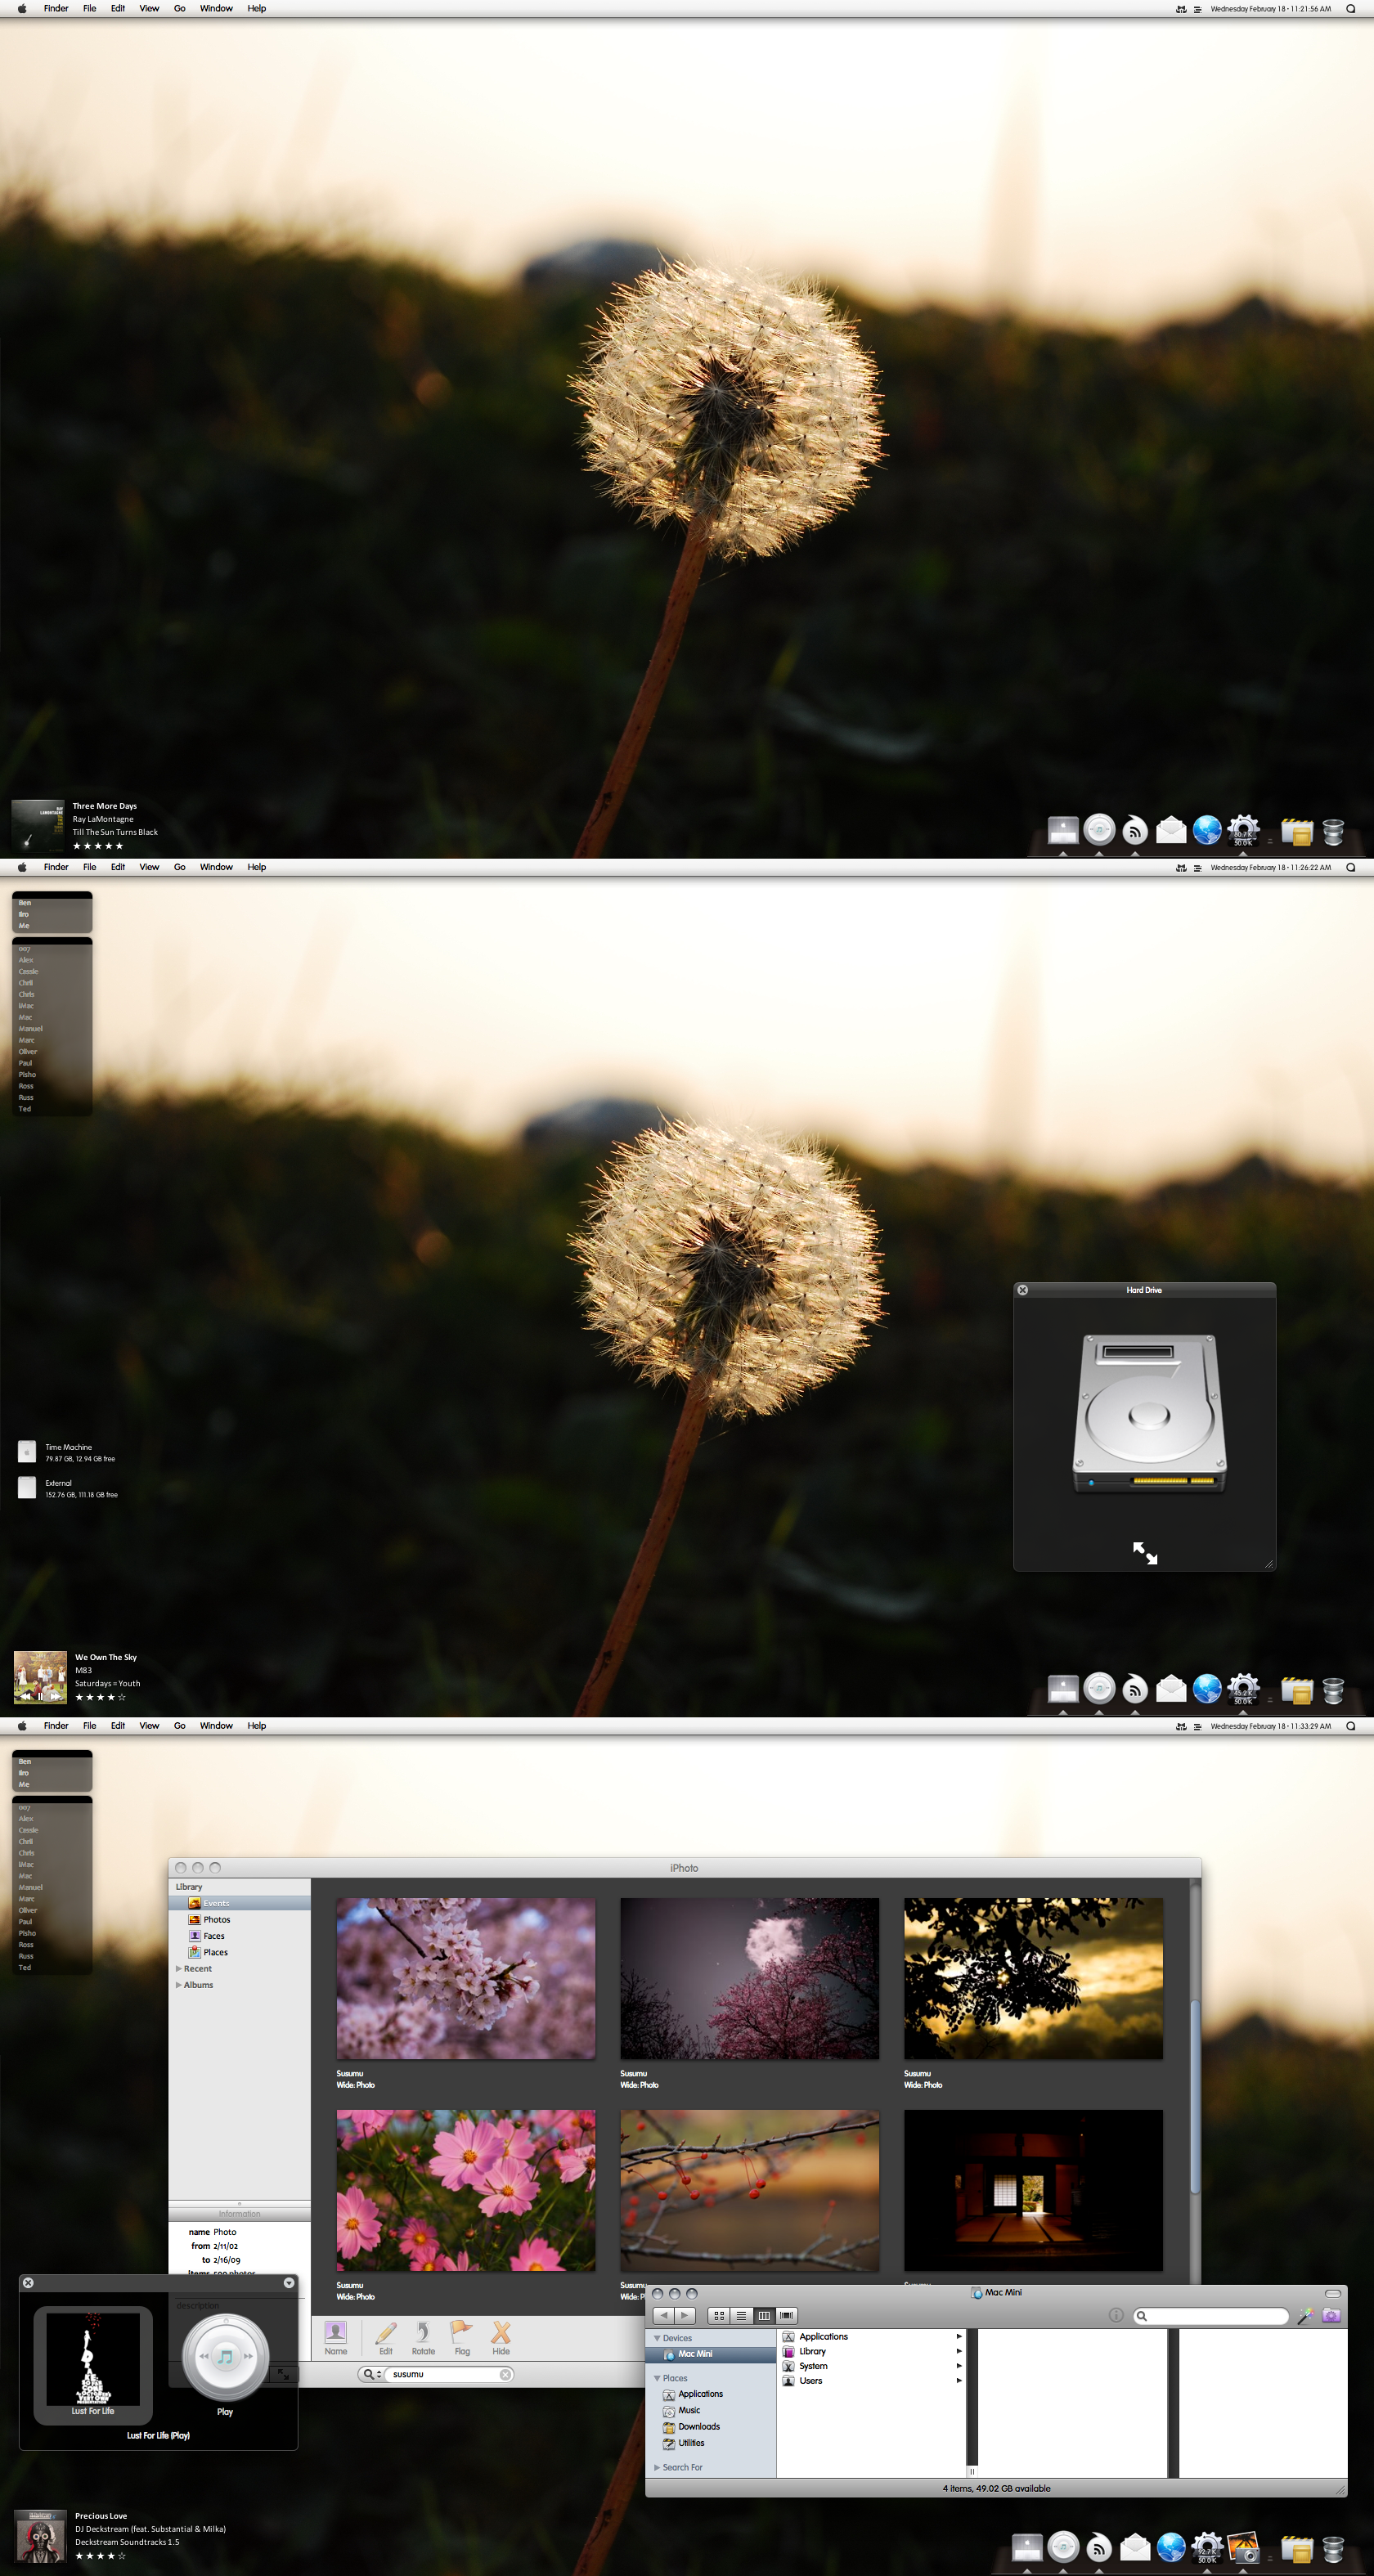The height and width of the screenshot is (2576, 1374).
Task: Expand Recent in iPhoto sidebar
Action: (x=179, y=1968)
